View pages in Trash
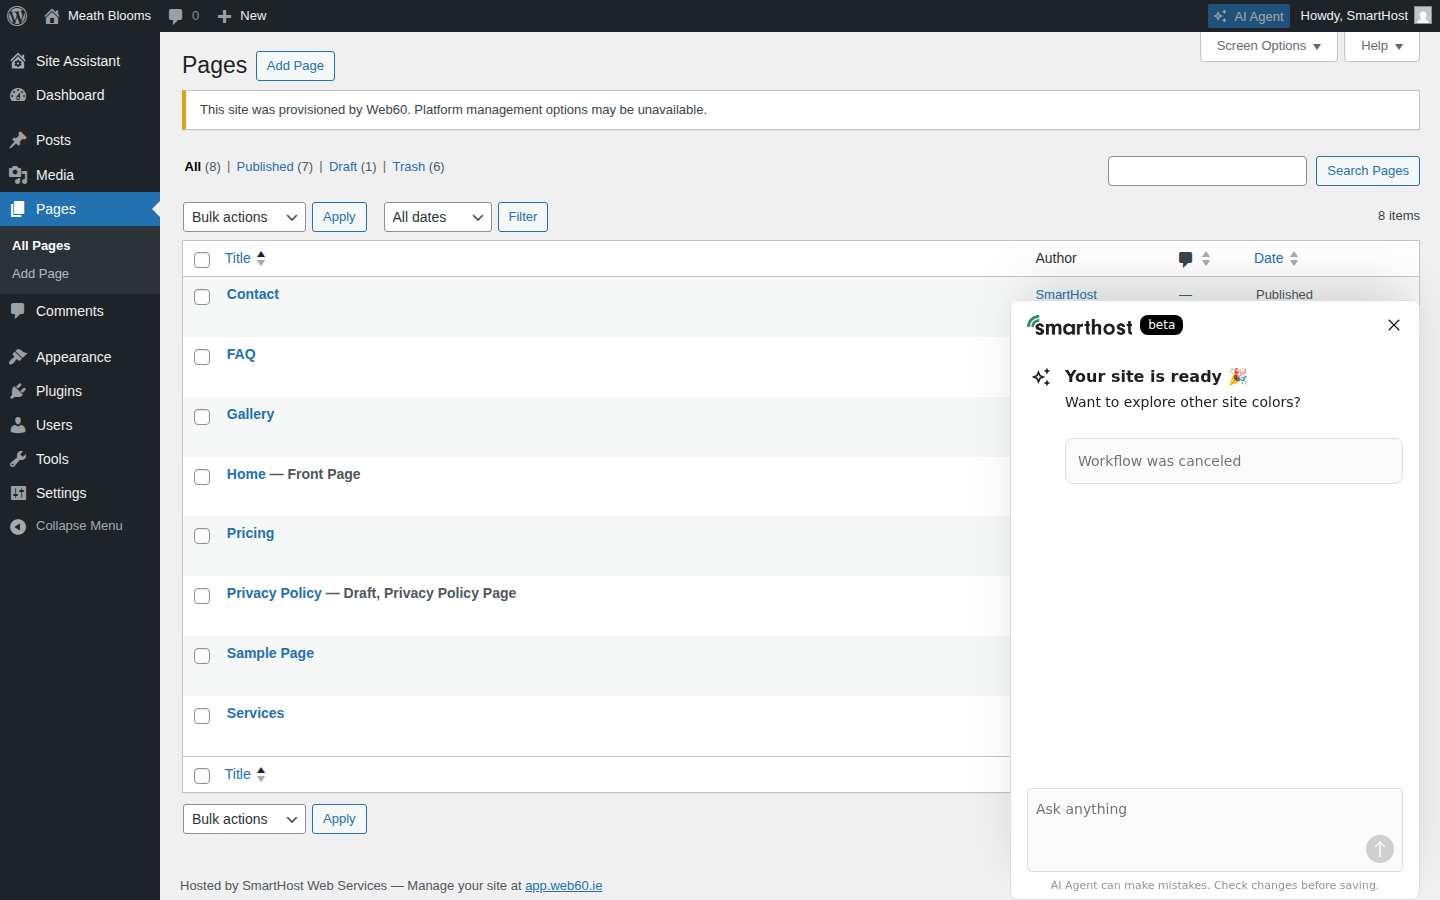The width and height of the screenshot is (1440, 900). click(x=409, y=166)
